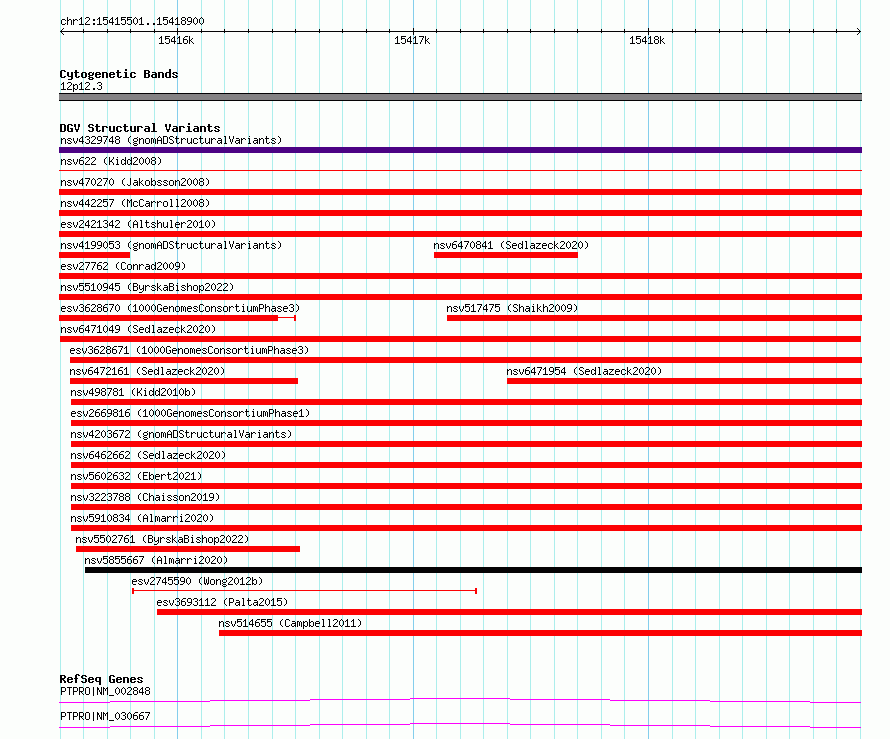Click the ruler's right arrow end
The width and height of the screenshot is (890, 739).
(859, 31)
